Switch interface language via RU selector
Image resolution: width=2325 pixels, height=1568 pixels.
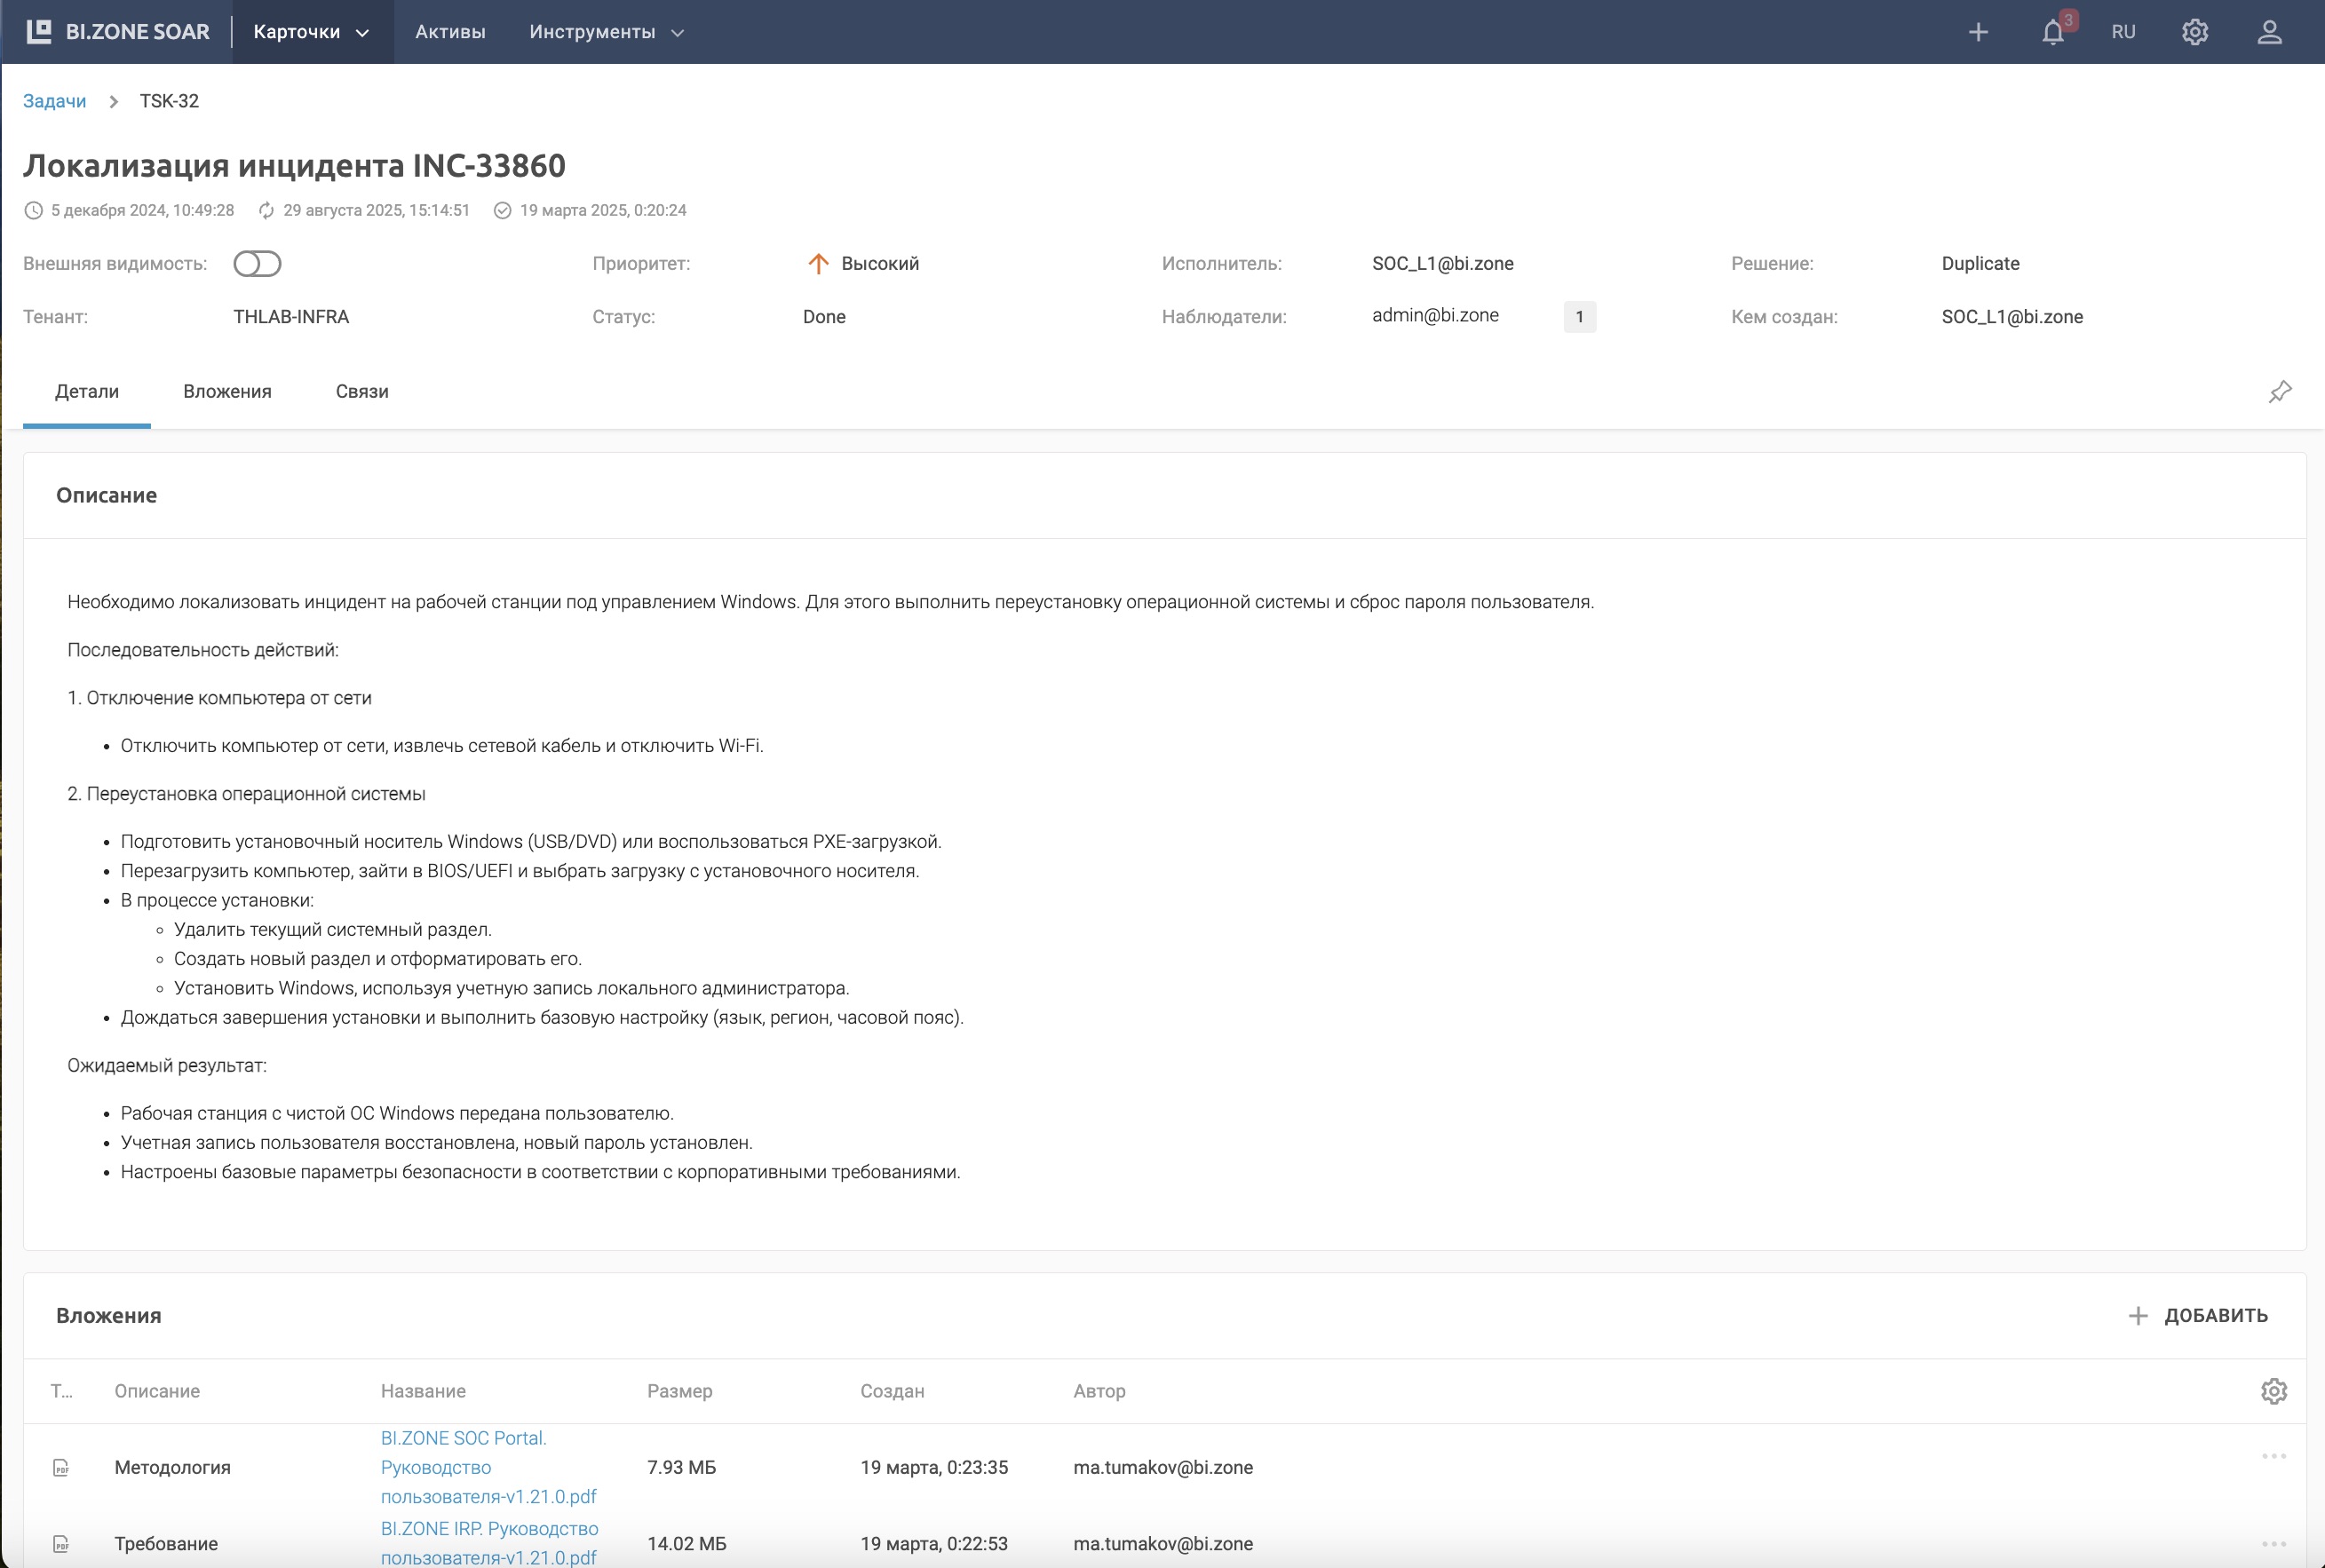pos(2123,32)
